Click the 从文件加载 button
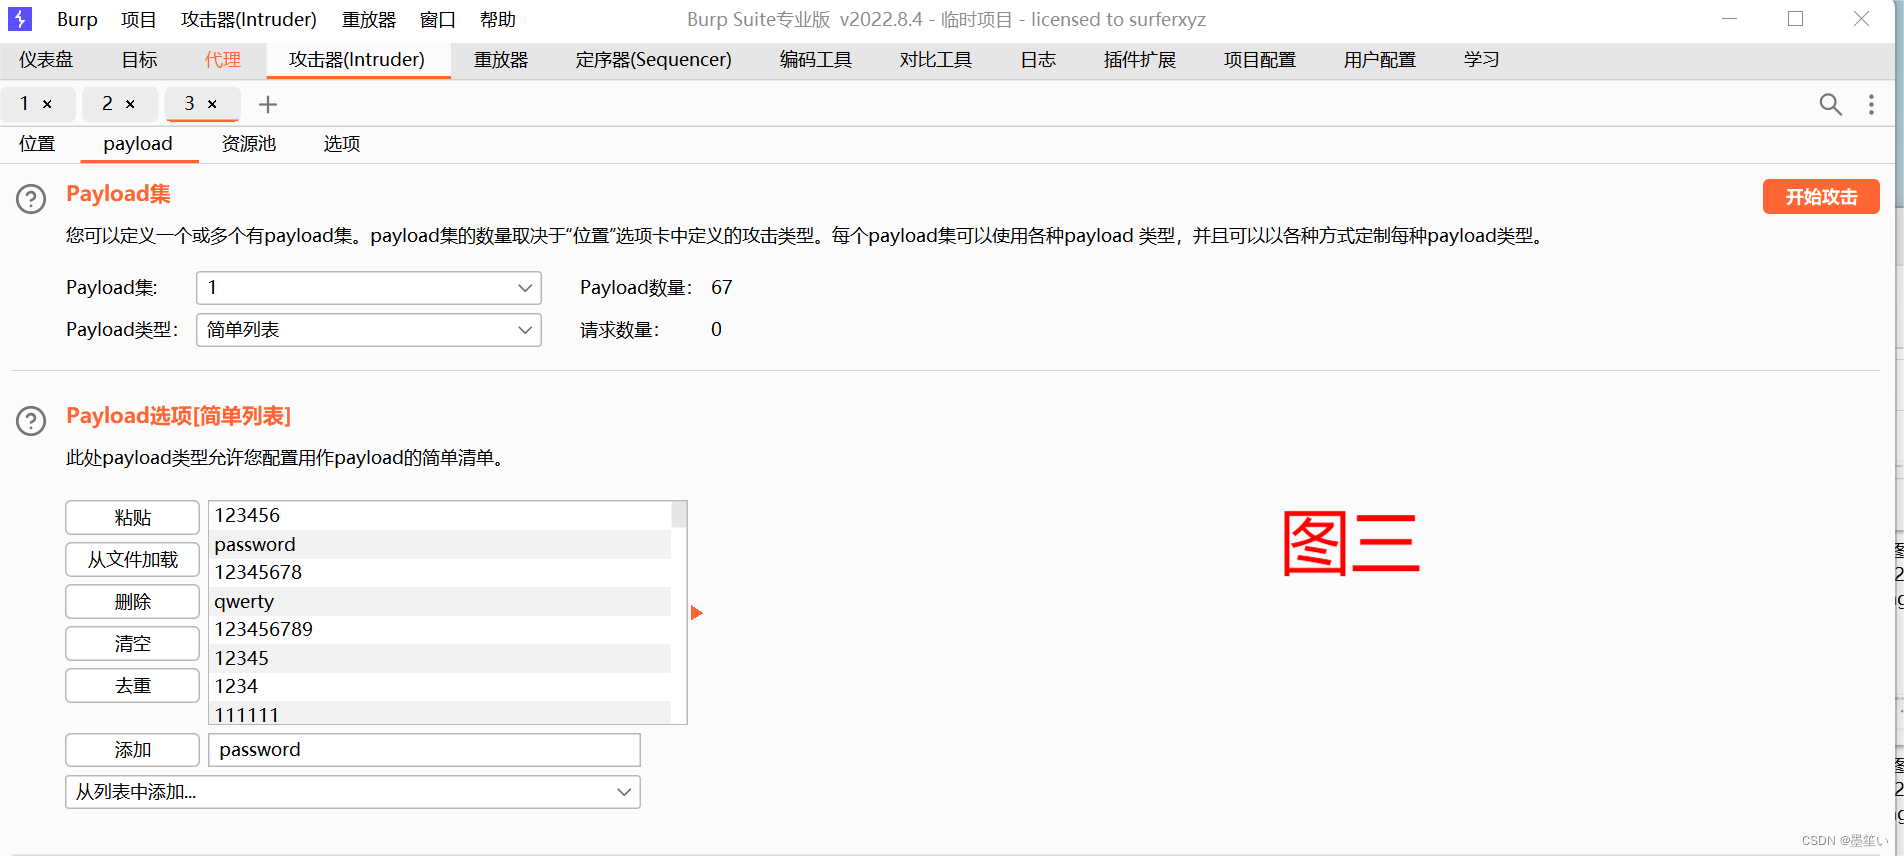1904x856 pixels. pos(133,560)
